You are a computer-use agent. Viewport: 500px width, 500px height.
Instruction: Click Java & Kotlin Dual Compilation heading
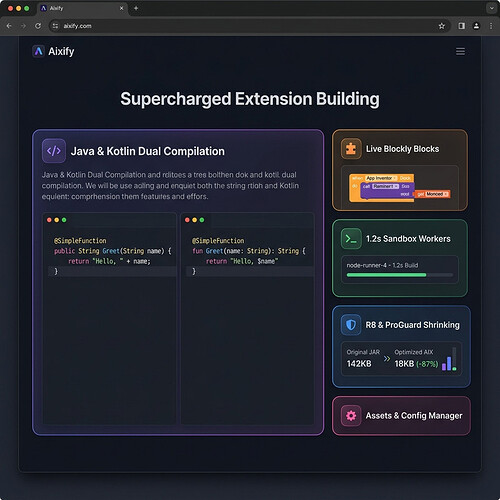coord(148,151)
